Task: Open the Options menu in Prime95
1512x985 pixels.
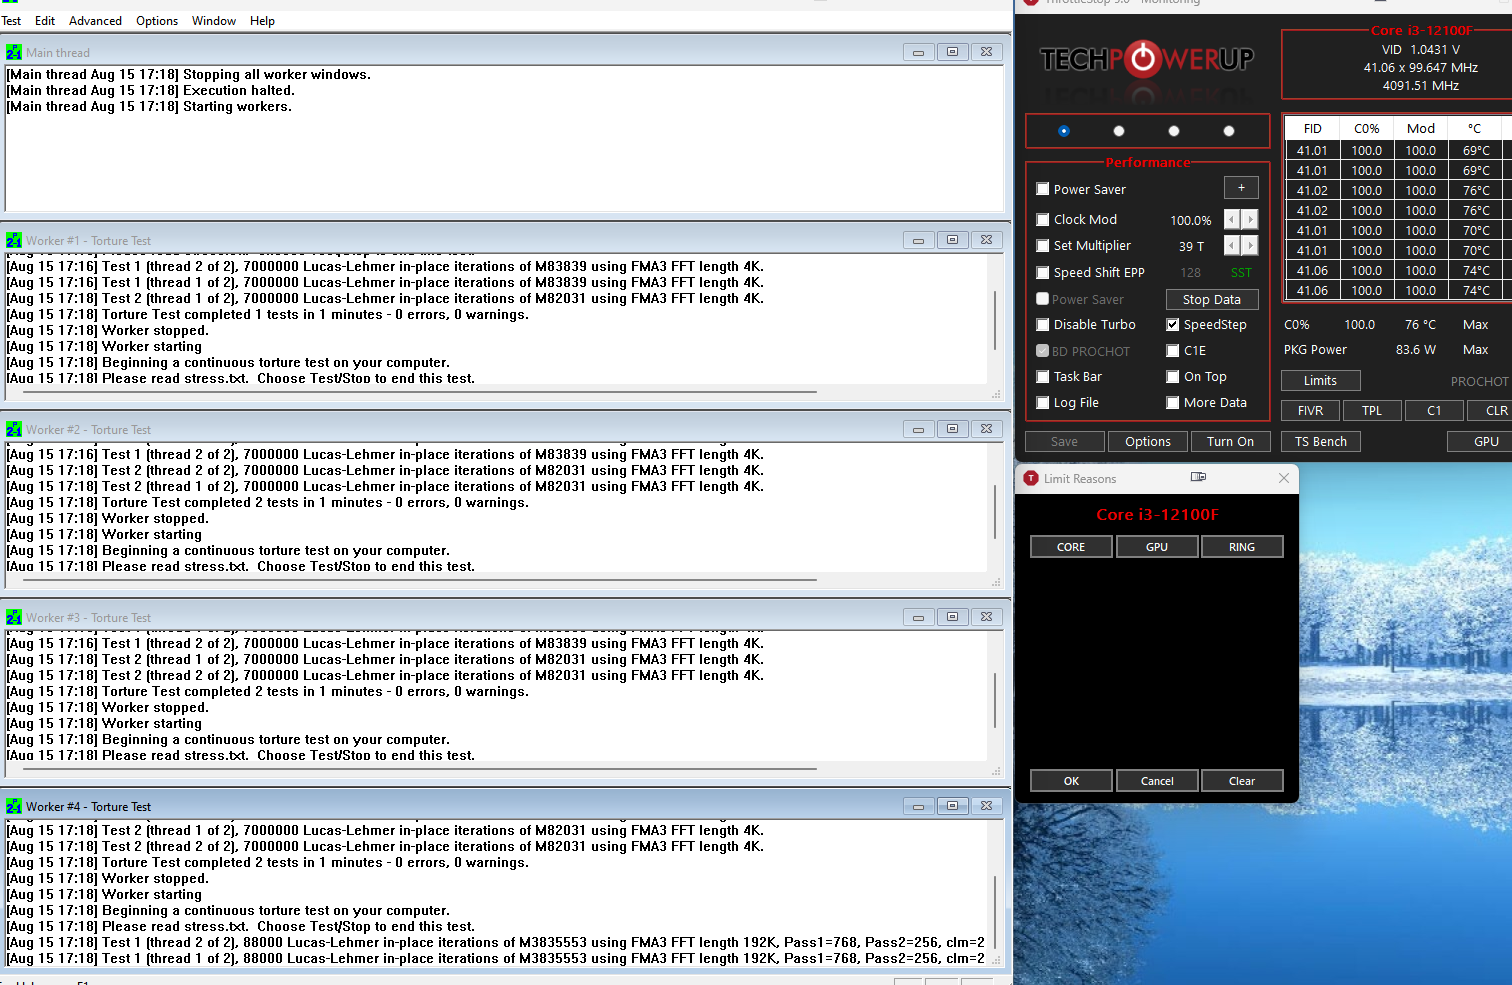Action: click(157, 20)
